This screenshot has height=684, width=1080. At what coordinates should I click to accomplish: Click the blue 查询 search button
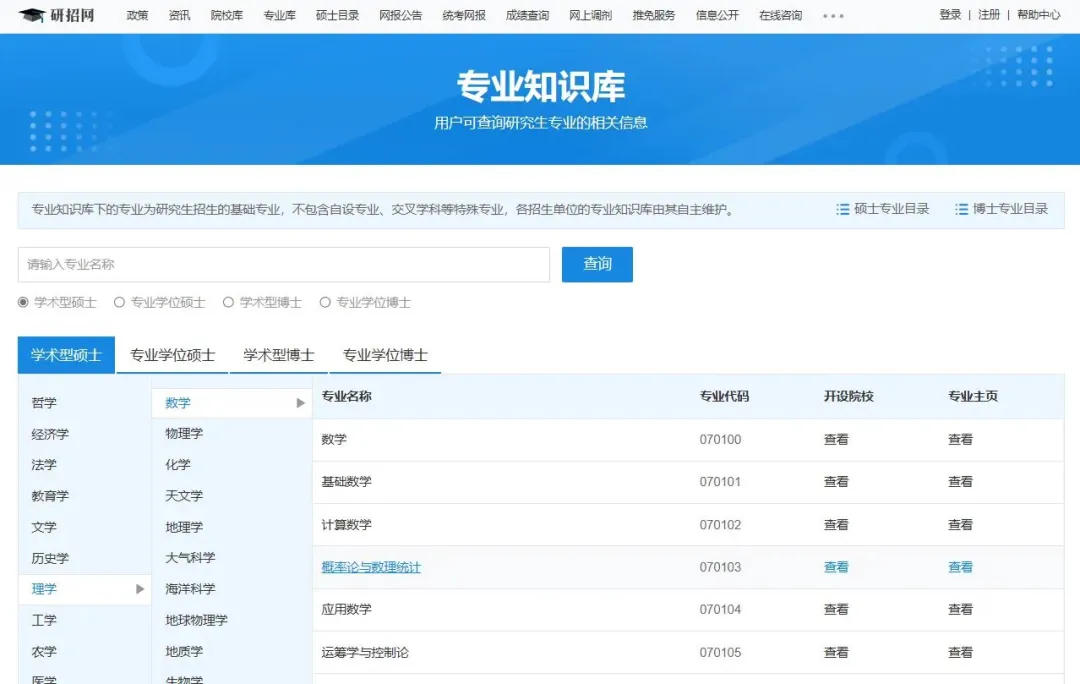click(x=597, y=265)
